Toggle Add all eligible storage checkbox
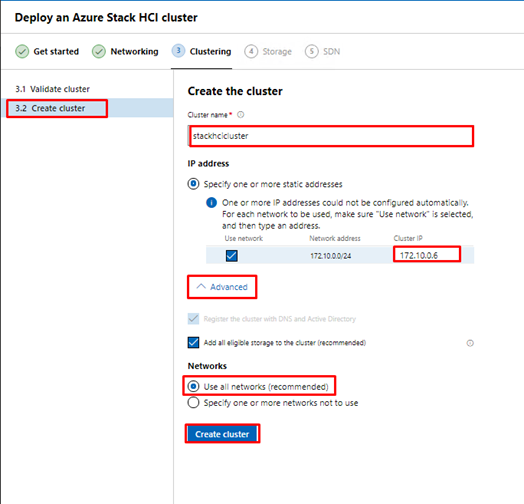 (193, 343)
